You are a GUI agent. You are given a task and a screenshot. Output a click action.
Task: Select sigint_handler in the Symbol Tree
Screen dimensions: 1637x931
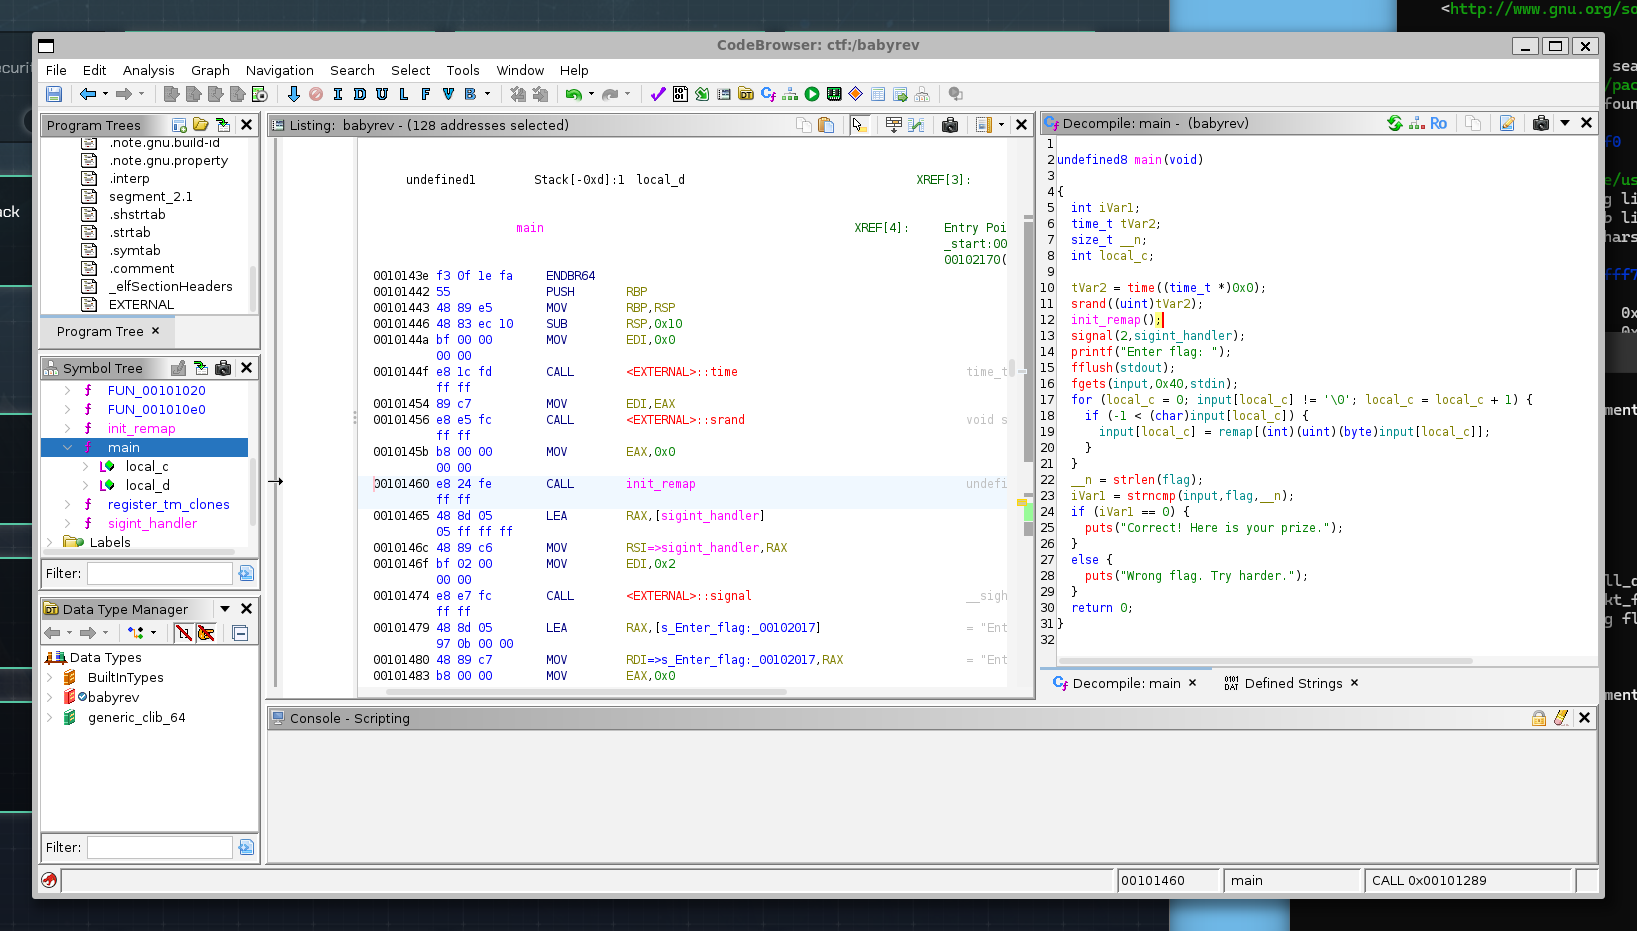click(152, 524)
